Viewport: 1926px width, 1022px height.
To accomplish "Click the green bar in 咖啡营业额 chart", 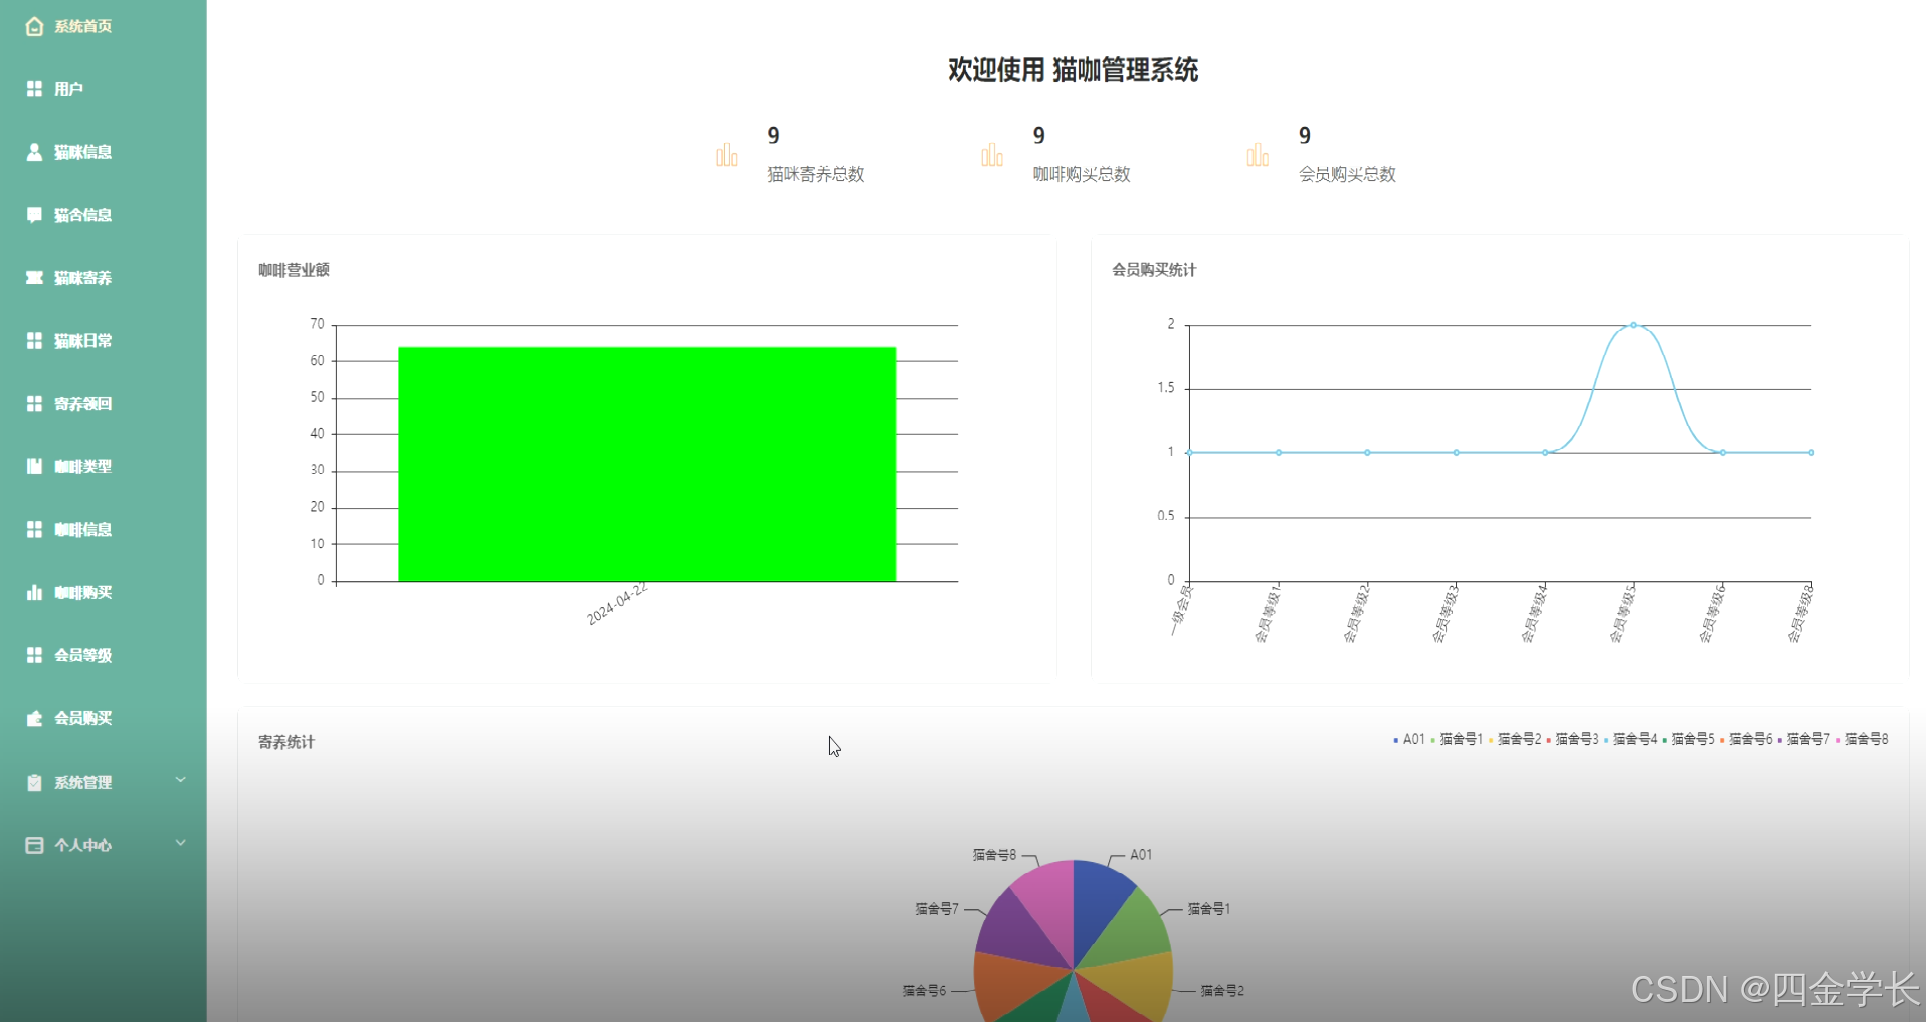I will [647, 464].
